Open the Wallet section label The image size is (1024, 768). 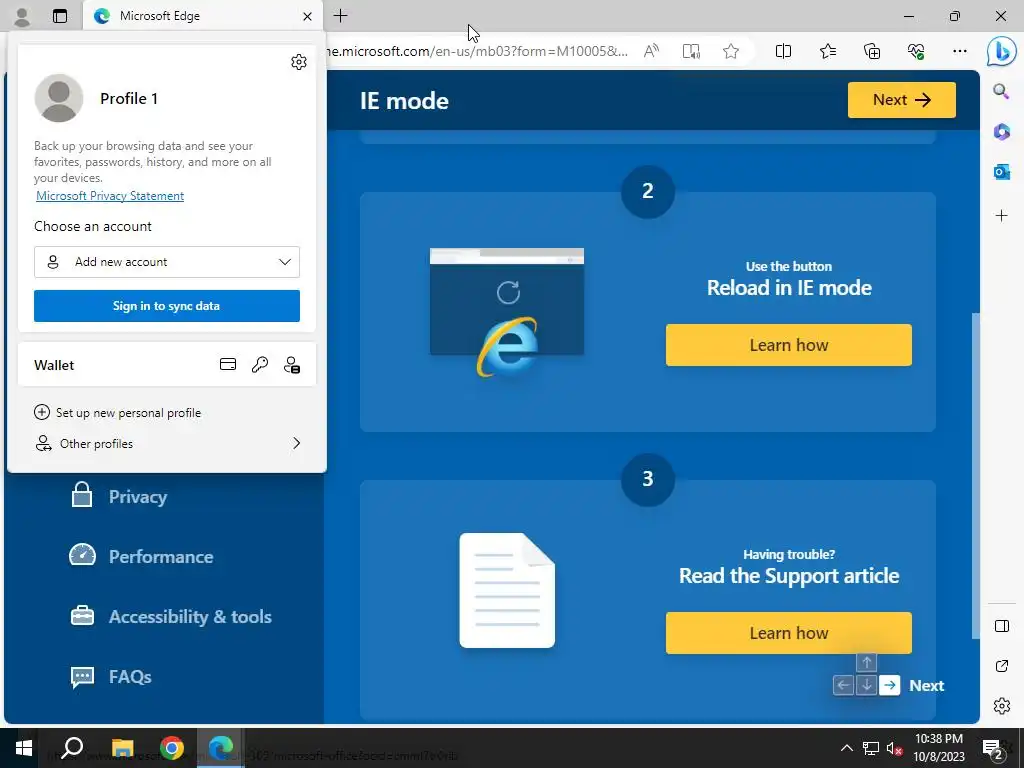point(54,365)
